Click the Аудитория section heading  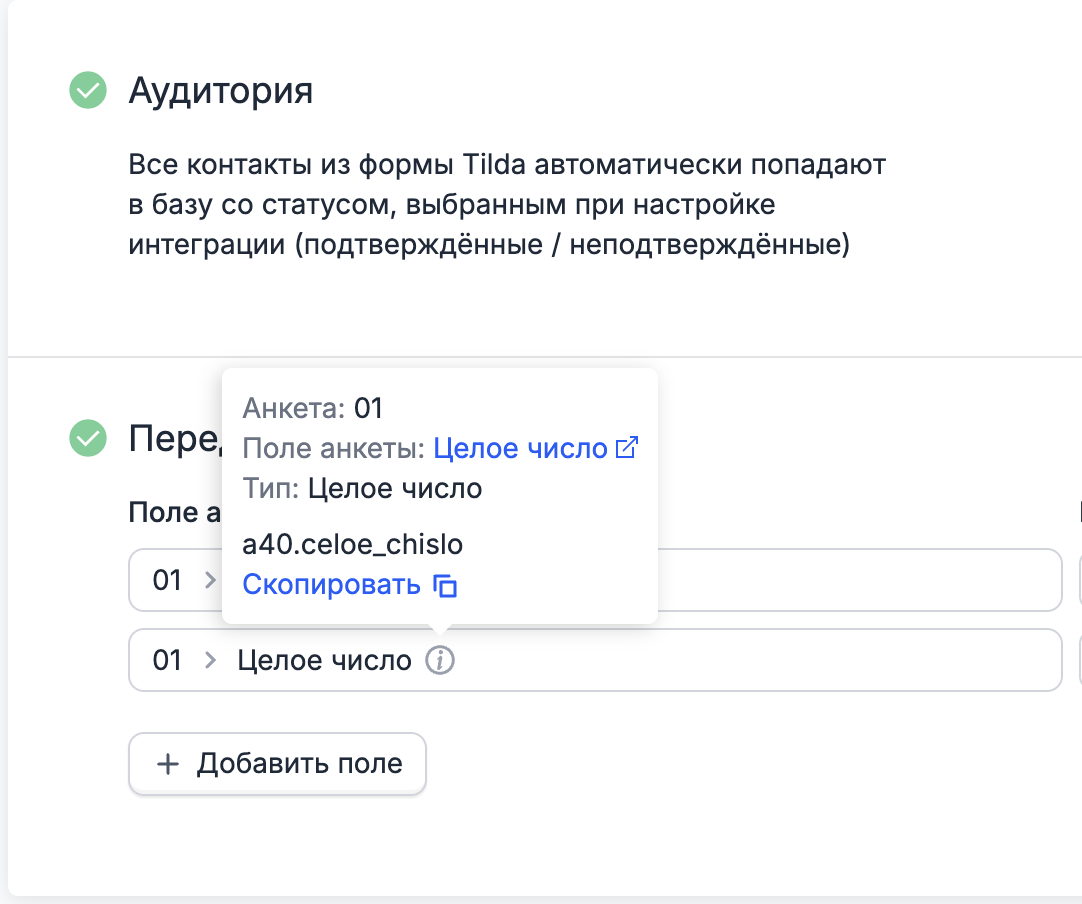pyautogui.click(x=221, y=90)
